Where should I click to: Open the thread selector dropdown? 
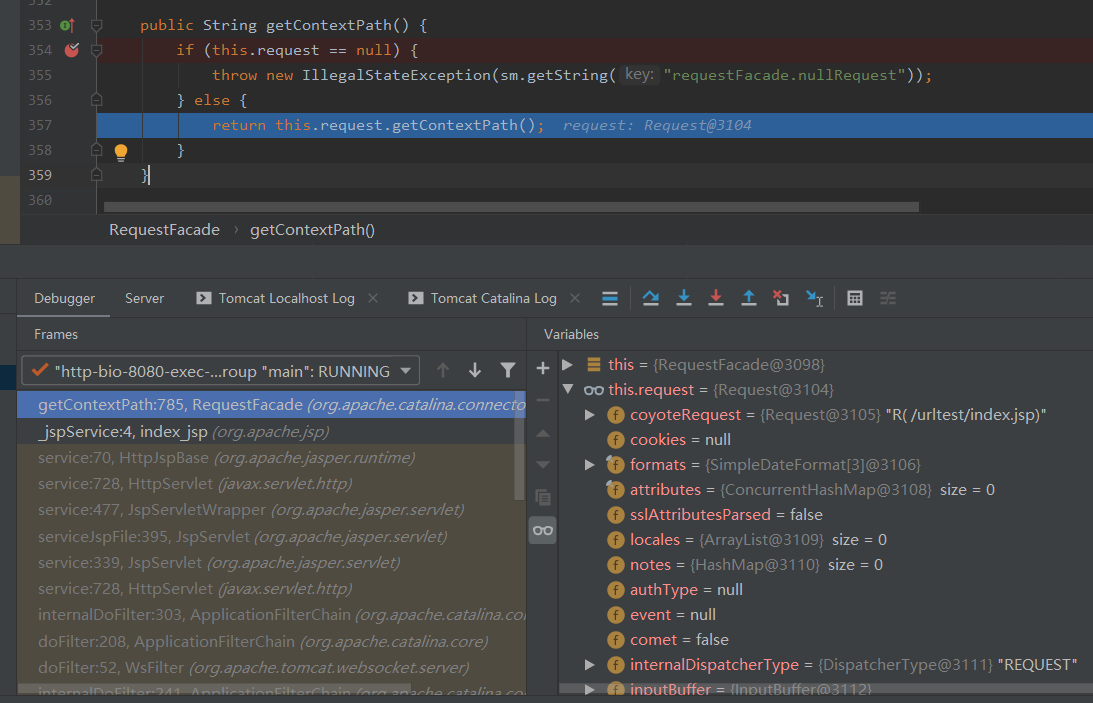pos(406,371)
